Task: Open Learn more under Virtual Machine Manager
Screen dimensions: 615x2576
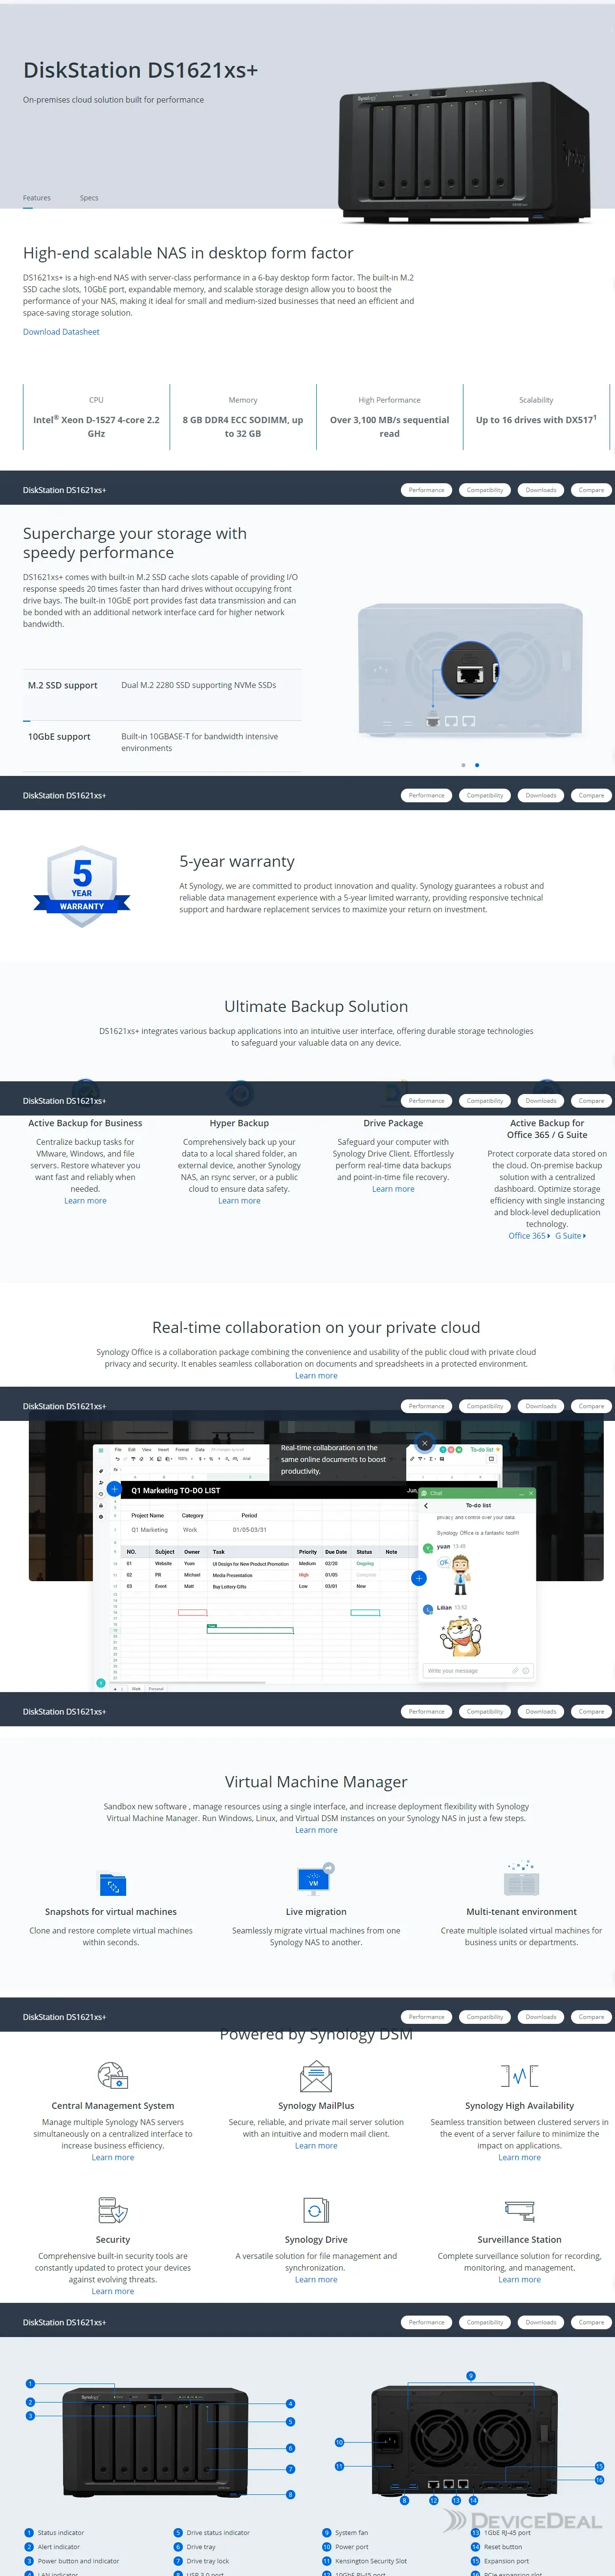Action: (x=316, y=1830)
